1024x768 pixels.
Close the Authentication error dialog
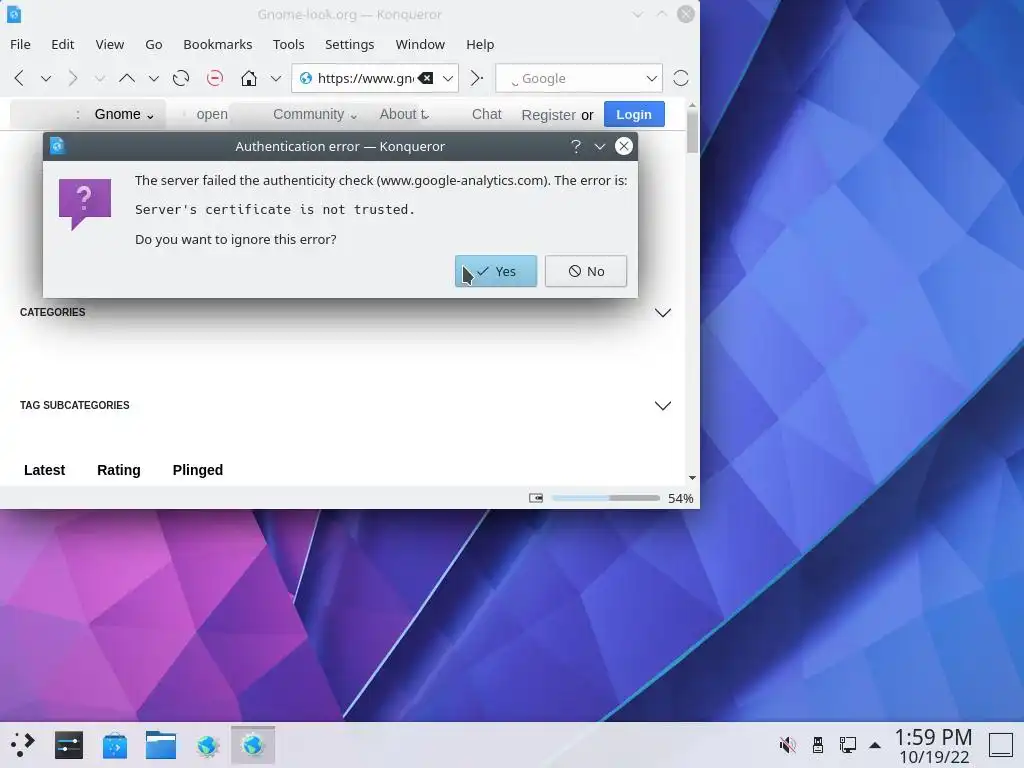click(x=624, y=146)
